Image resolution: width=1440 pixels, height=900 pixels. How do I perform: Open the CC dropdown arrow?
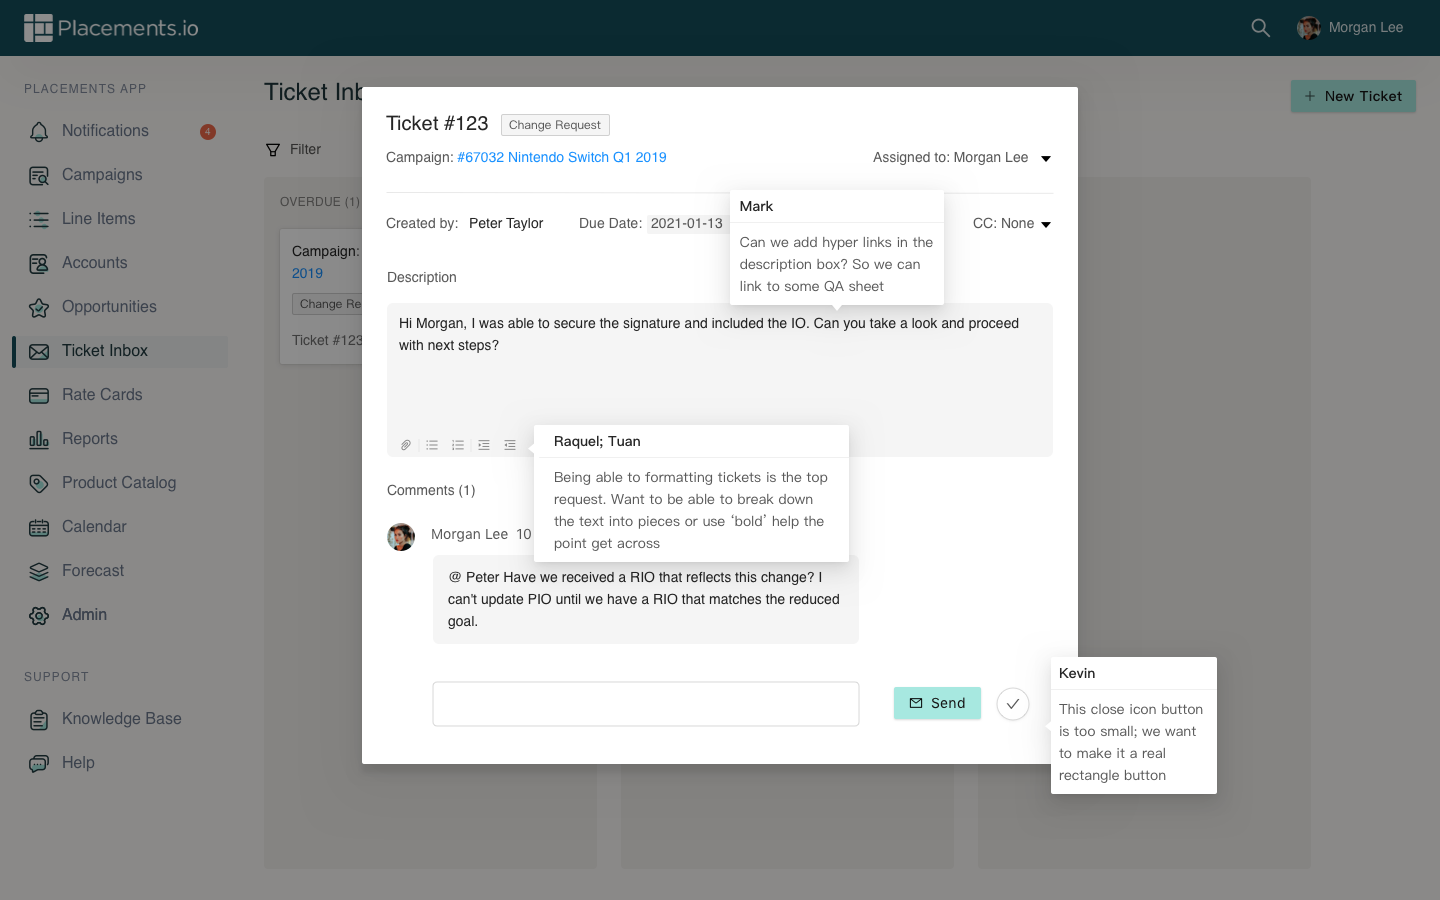coord(1046,224)
